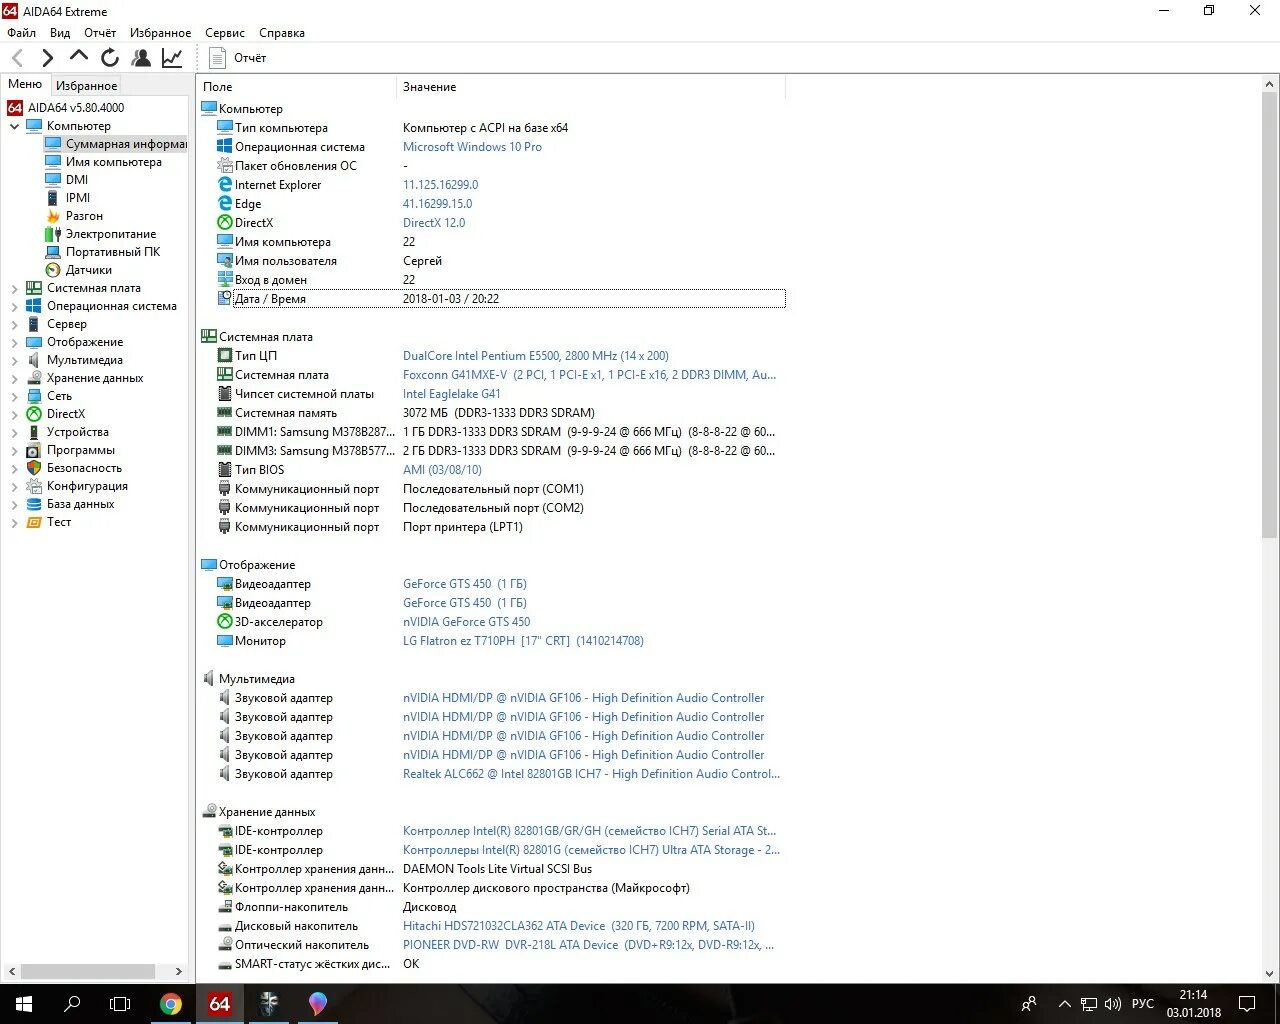Open Google Chrome from the taskbar
The width and height of the screenshot is (1280, 1024).
pyautogui.click(x=171, y=1004)
